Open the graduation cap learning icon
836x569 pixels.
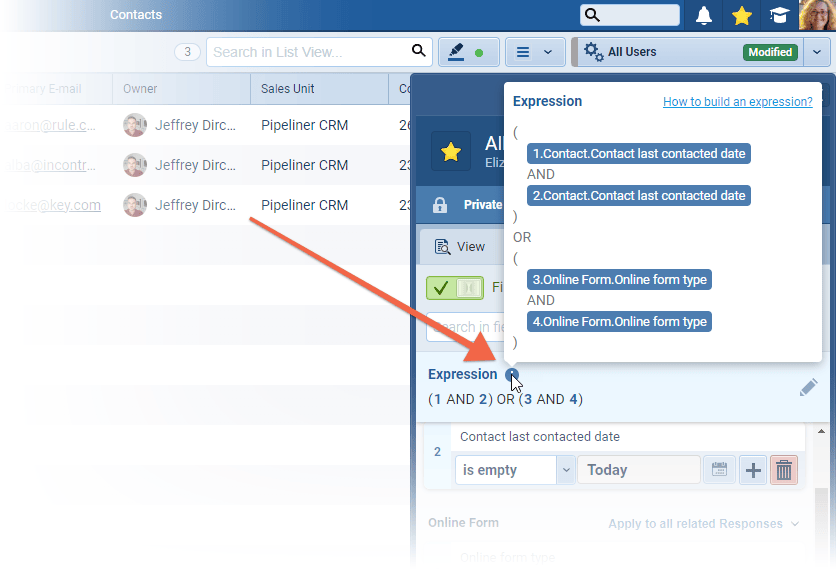[x=777, y=15]
